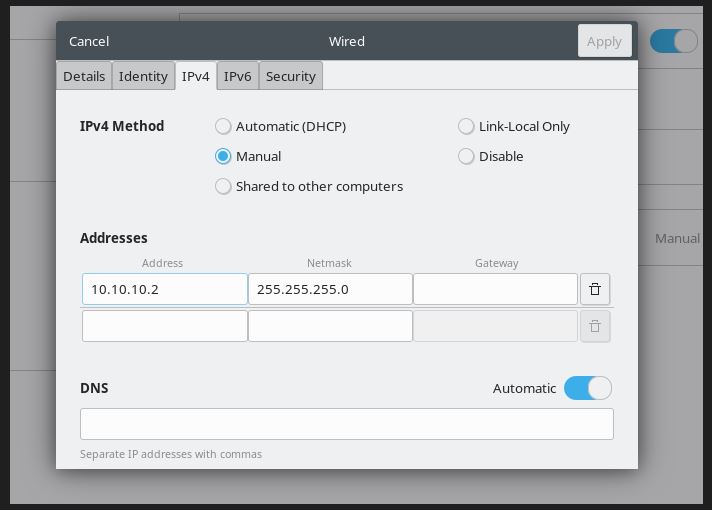Click the trash icon on empty row
Viewport: 712px width, 510px height.
pos(595,326)
